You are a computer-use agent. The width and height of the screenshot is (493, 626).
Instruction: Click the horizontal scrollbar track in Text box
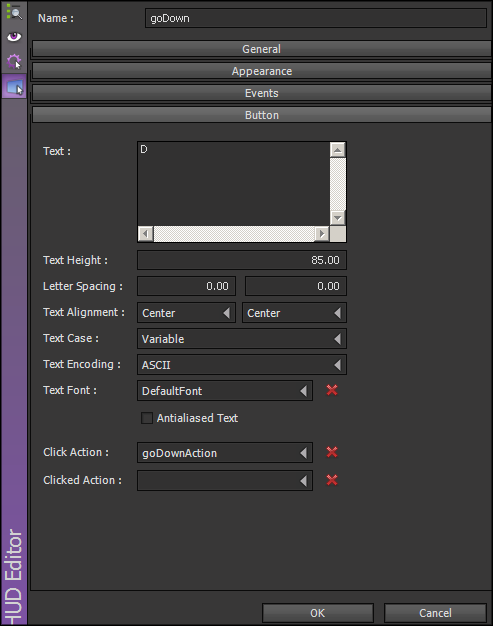(x=234, y=234)
